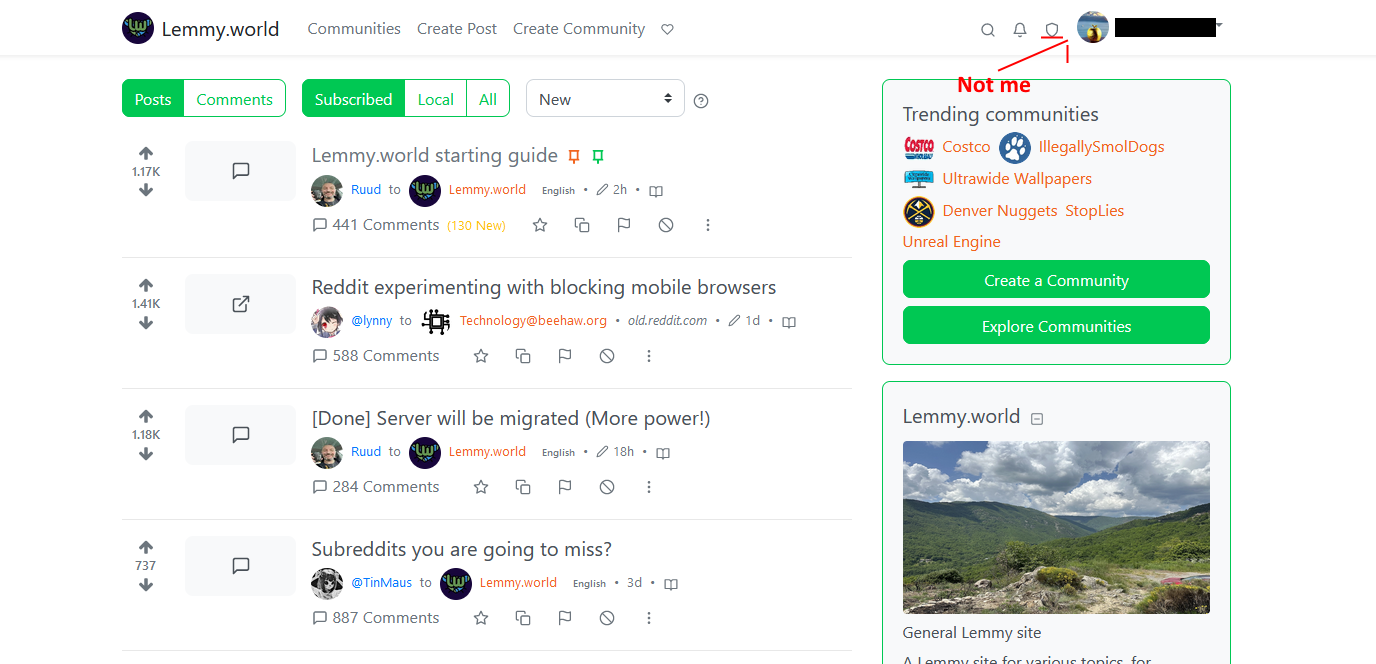The width and height of the screenshot is (1376, 664).
Task: Open Create Post in navbar
Action: [x=457, y=29]
